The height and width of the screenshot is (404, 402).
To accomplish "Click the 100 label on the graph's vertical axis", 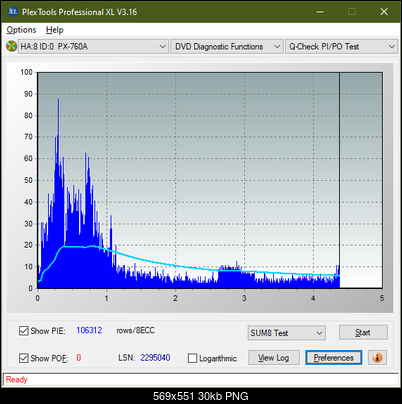I will pyautogui.click(x=26, y=72).
